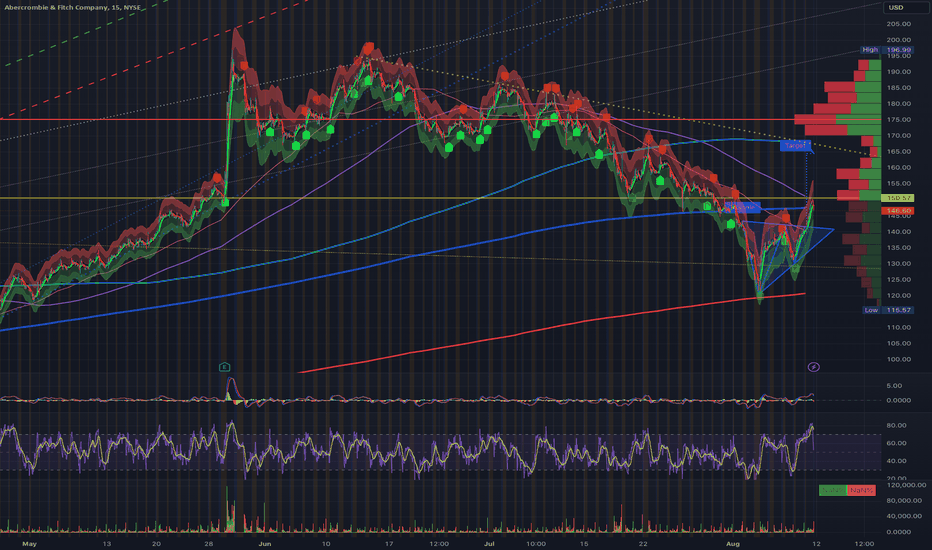Click the purple lightning bolt event icon
932x550 pixels.
pyautogui.click(x=813, y=367)
